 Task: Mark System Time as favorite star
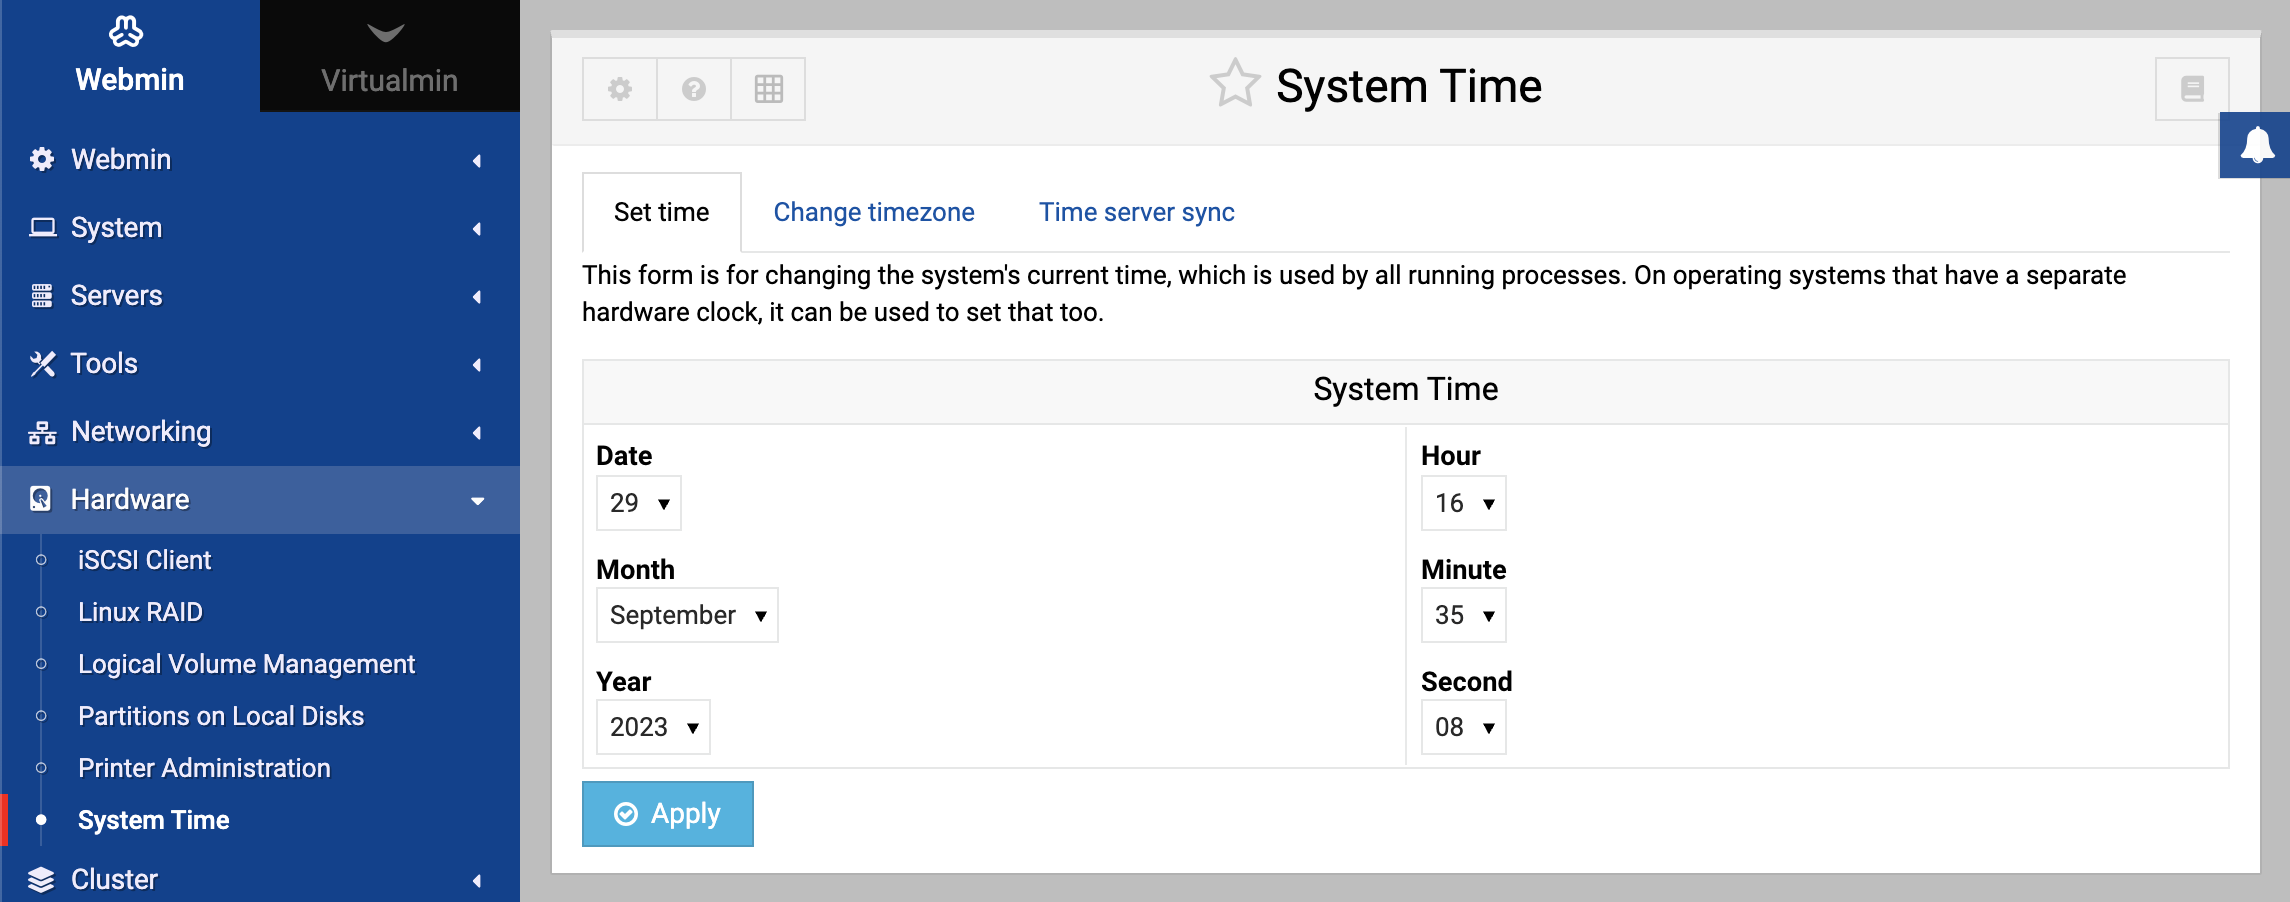(x=1235, y=84)
